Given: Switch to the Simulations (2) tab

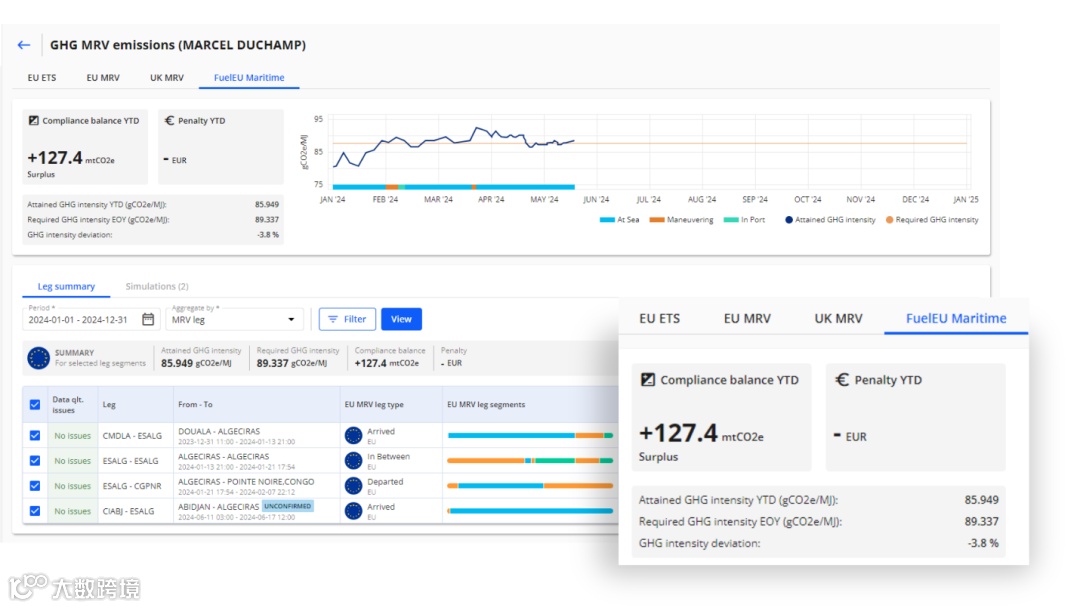Looking at the screenshot, I should 156,286.
